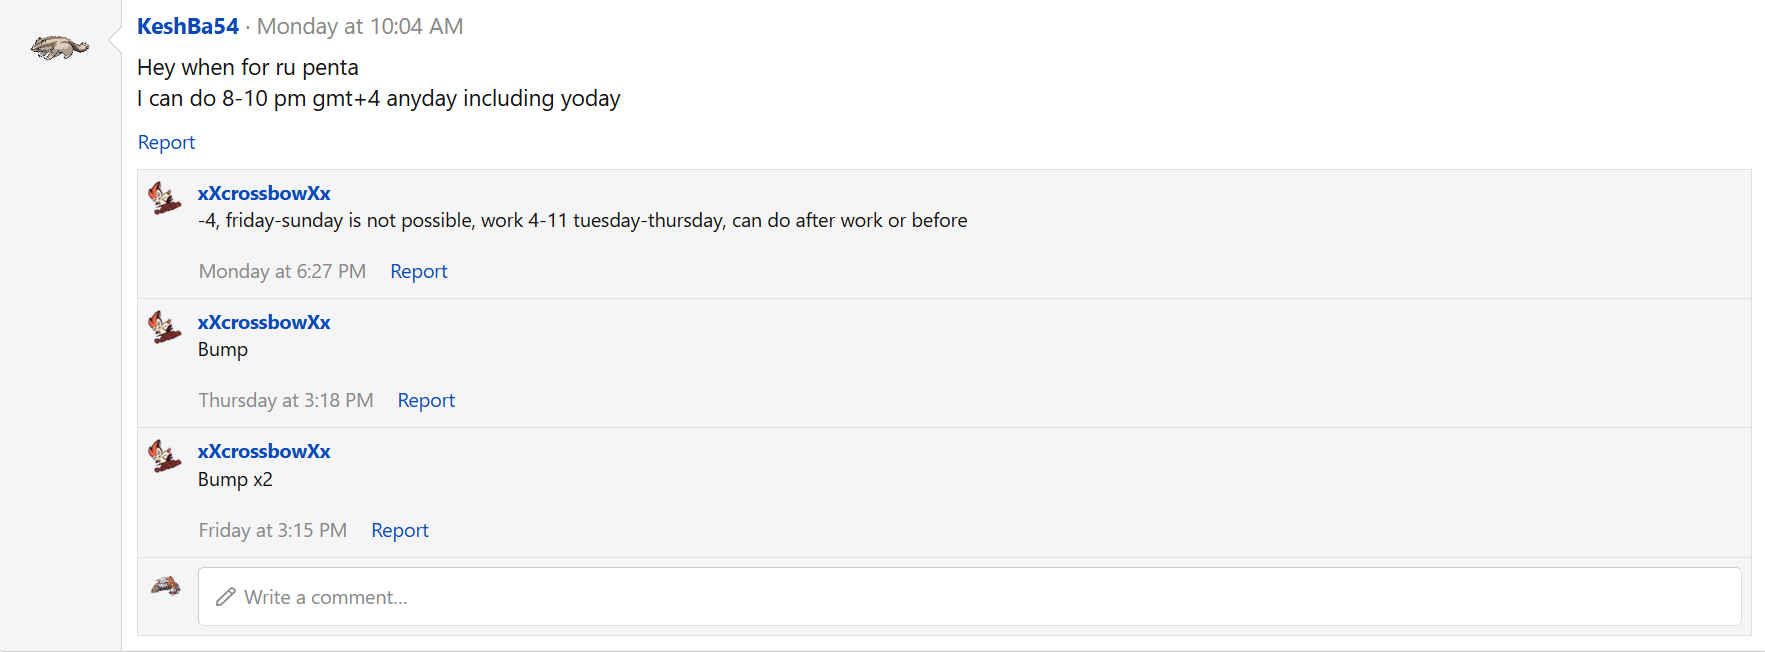
Task: Click the "Monday at 10:04 AM" timestamp
Action: (x=360, y=27)
